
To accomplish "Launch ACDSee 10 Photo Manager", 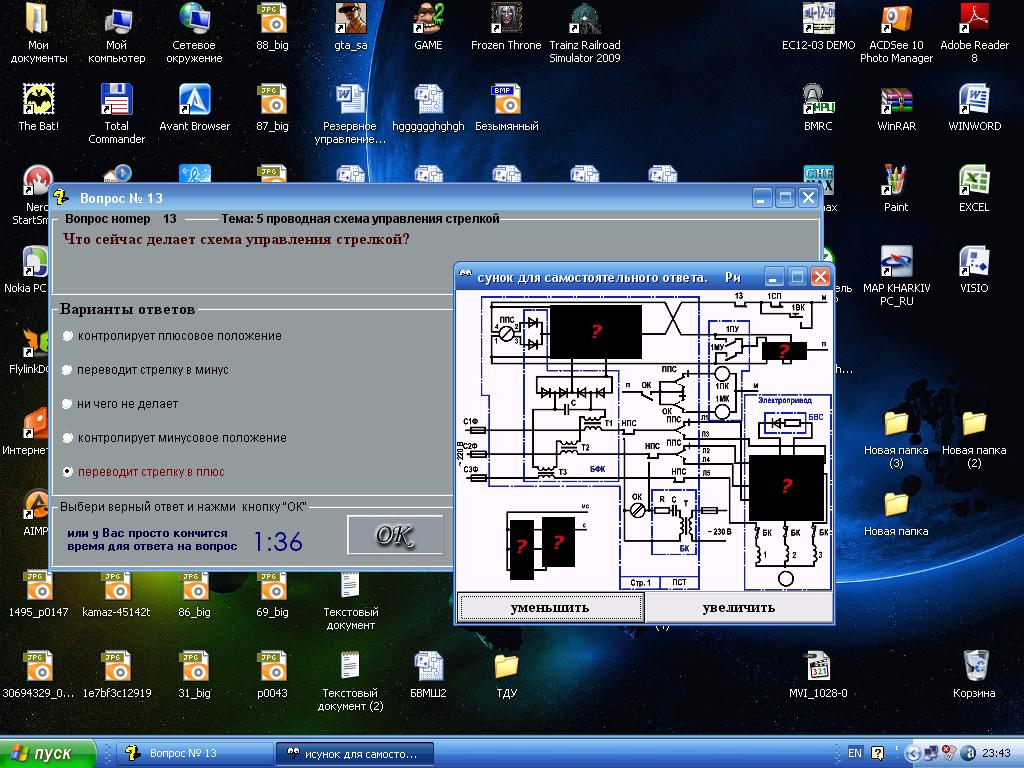I will (896, 20).
